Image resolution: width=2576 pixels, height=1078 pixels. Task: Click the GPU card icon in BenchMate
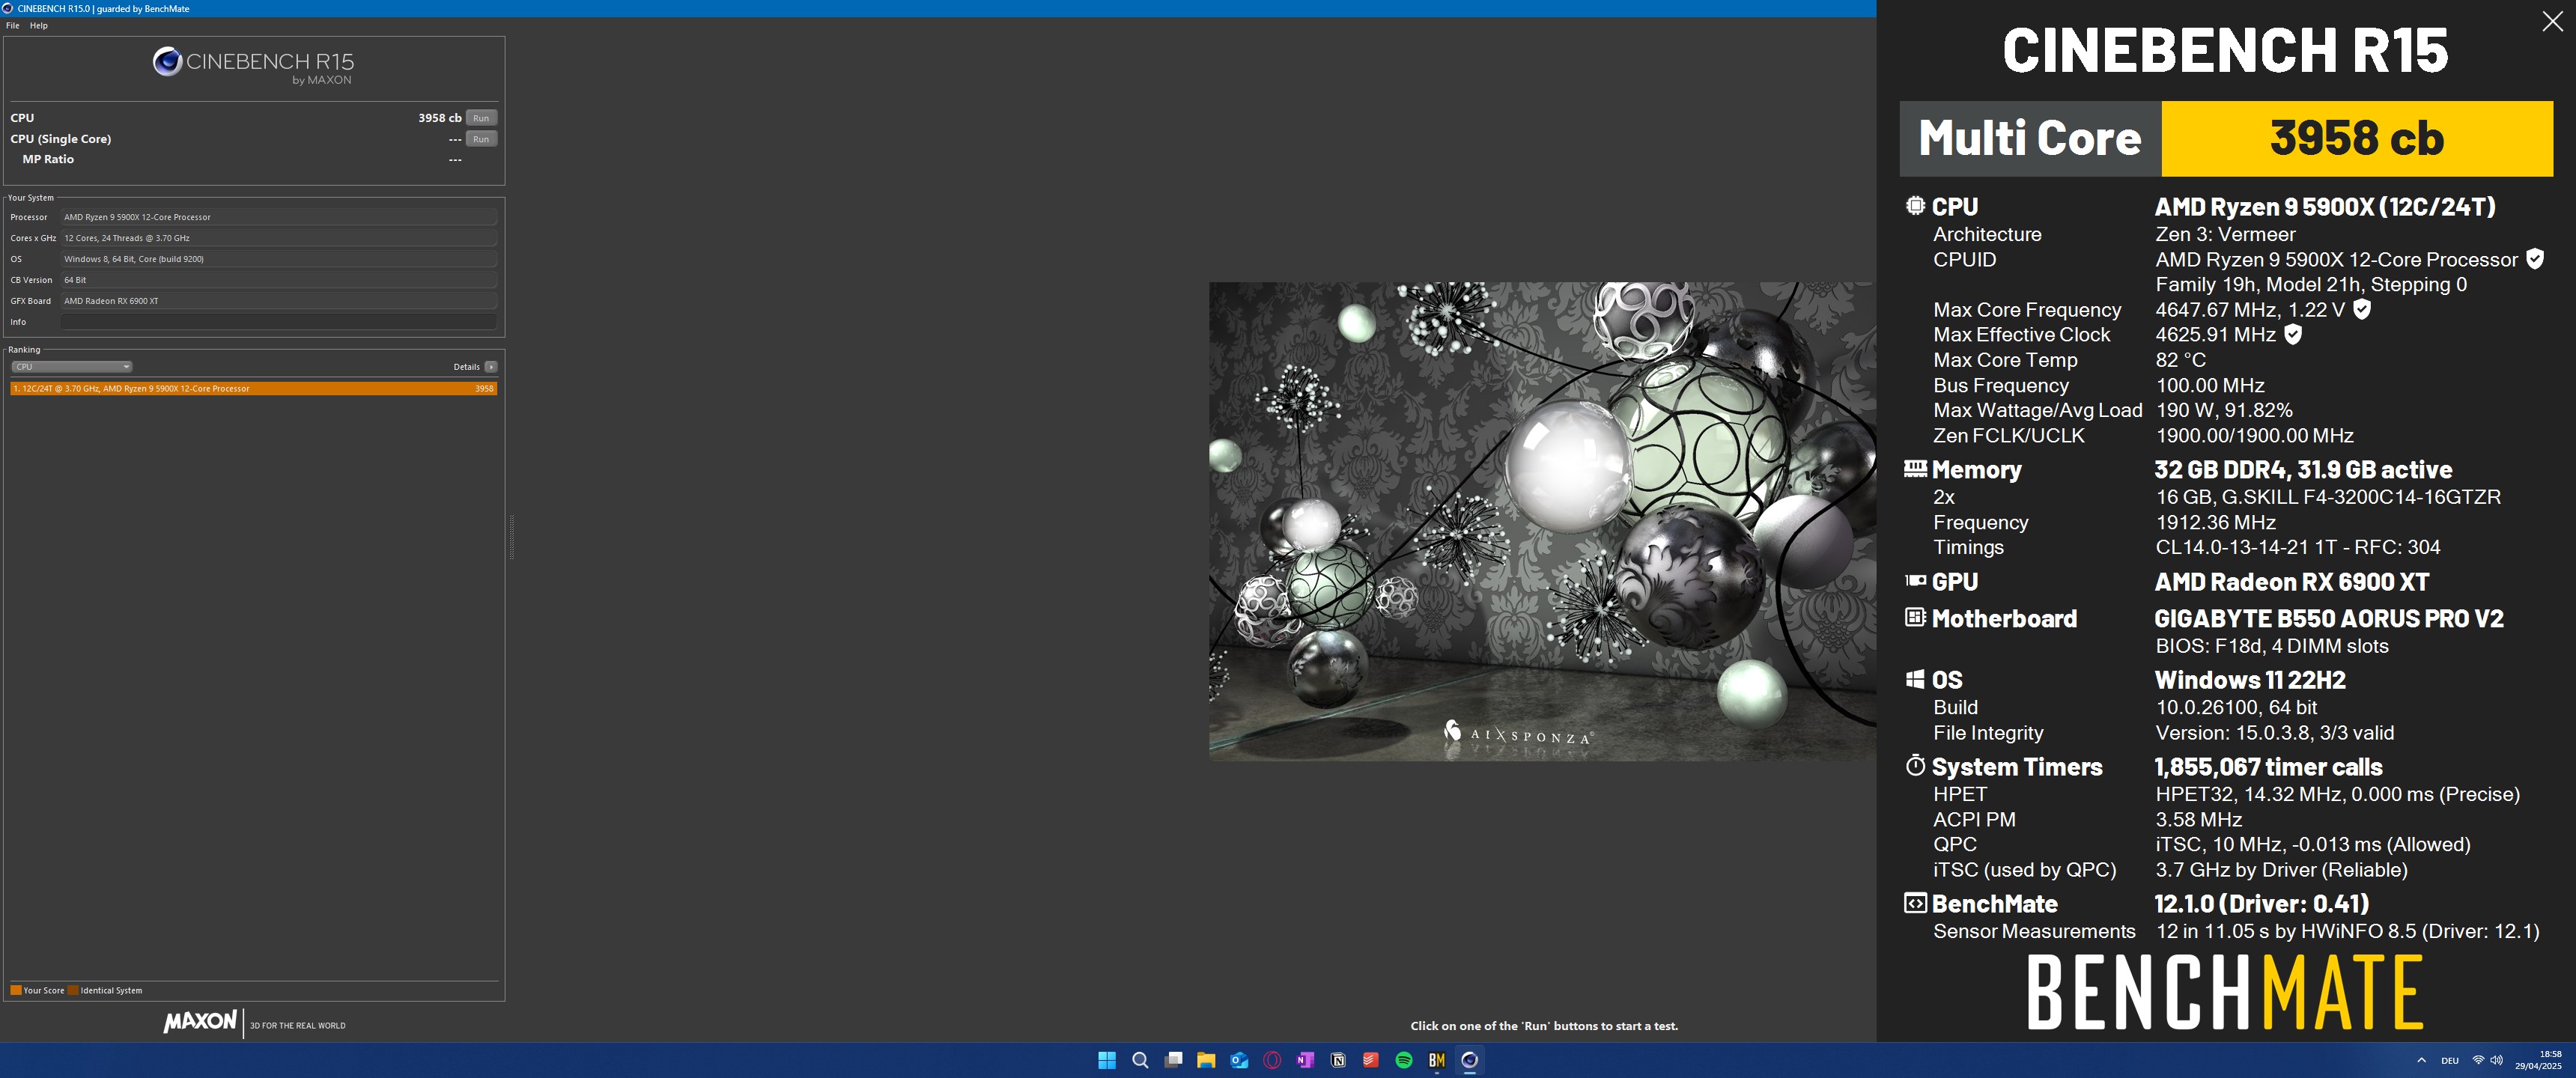(x=1915, y=580)
